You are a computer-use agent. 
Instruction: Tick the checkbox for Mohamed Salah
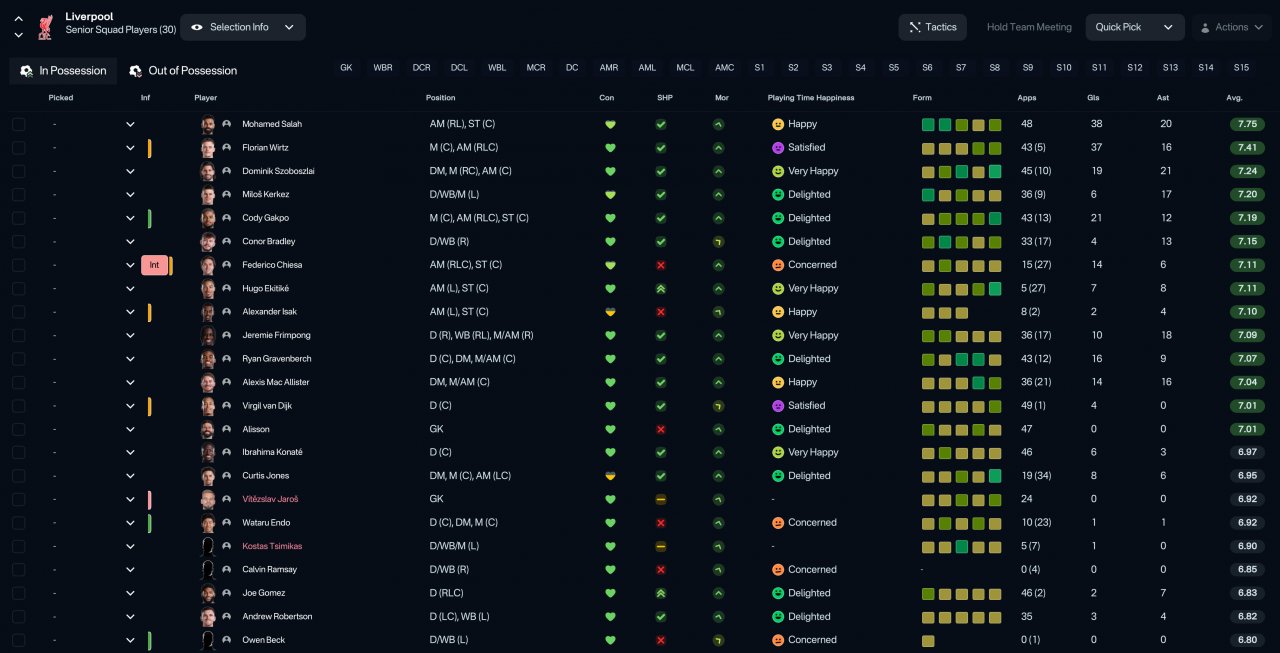18,124
